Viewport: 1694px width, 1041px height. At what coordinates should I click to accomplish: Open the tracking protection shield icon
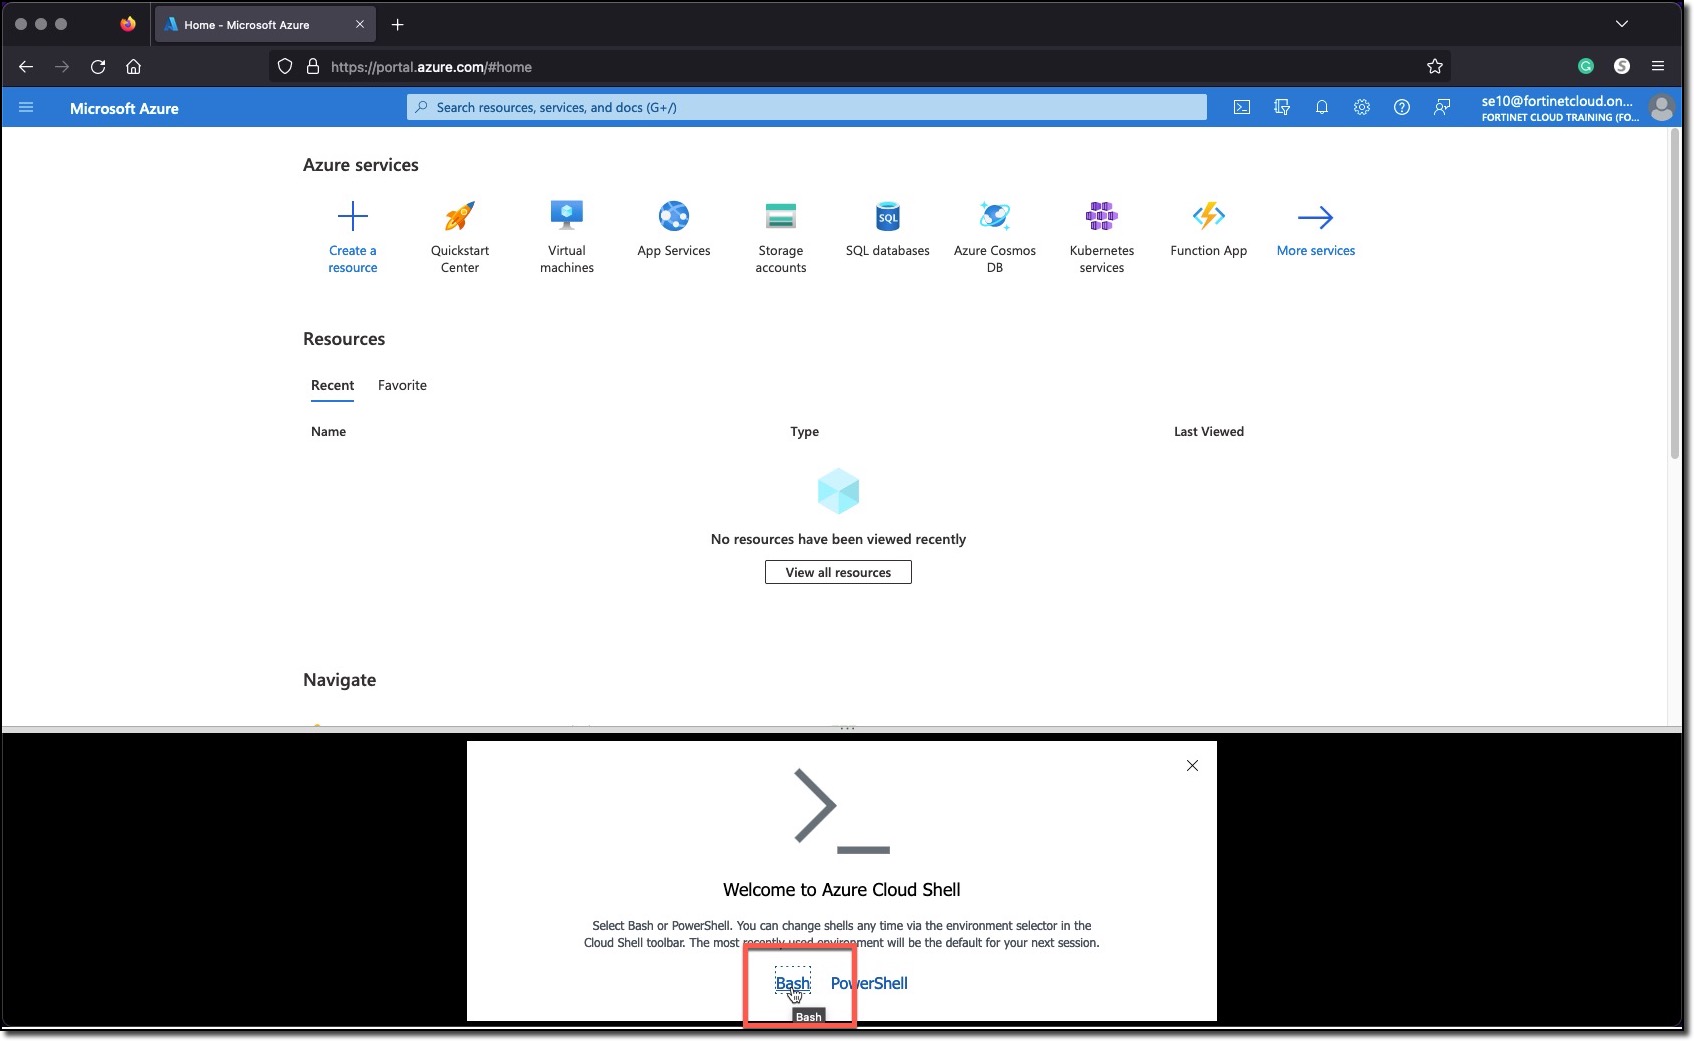click(x=285, y=67)
